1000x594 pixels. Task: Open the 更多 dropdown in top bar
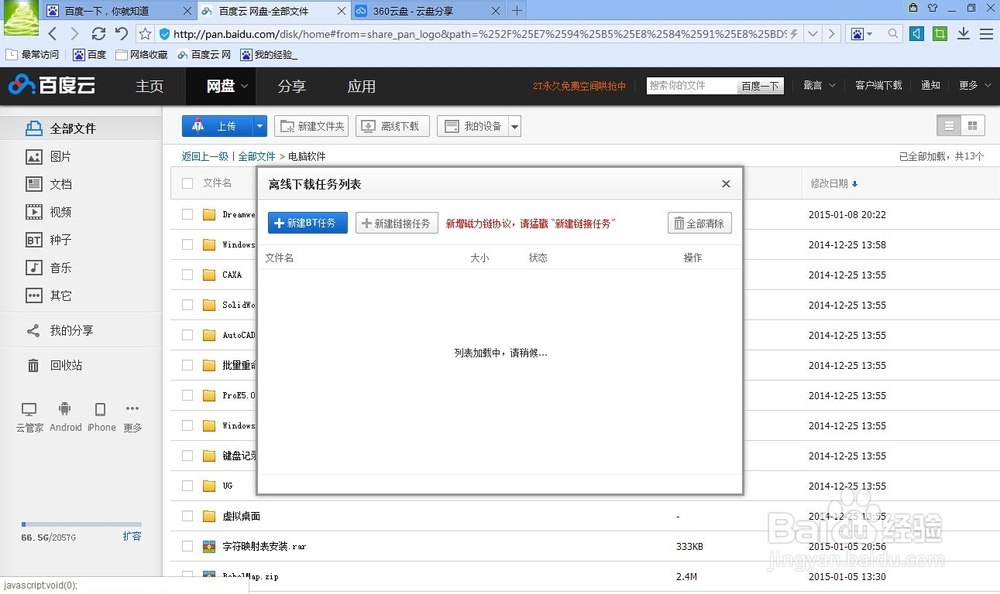click(x=975, y=85)
